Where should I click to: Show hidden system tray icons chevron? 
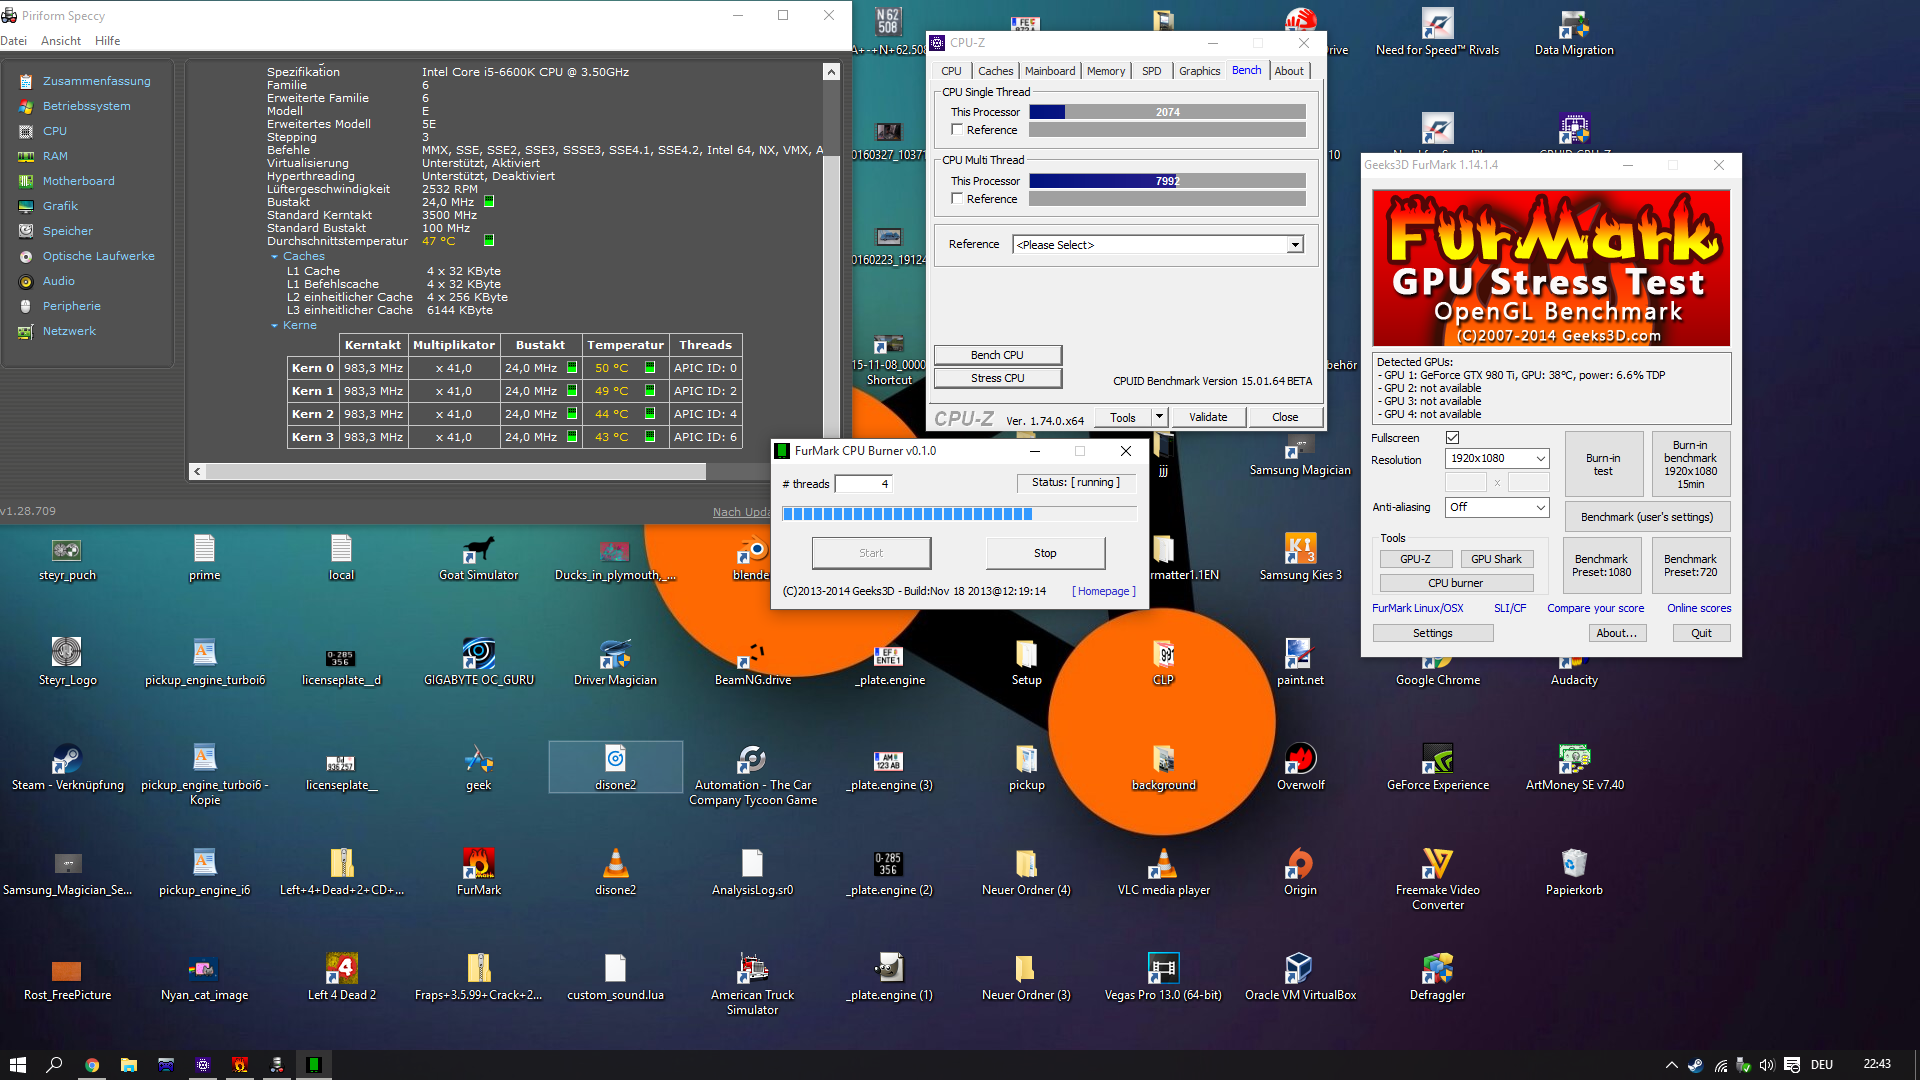pos(1671,1065)
